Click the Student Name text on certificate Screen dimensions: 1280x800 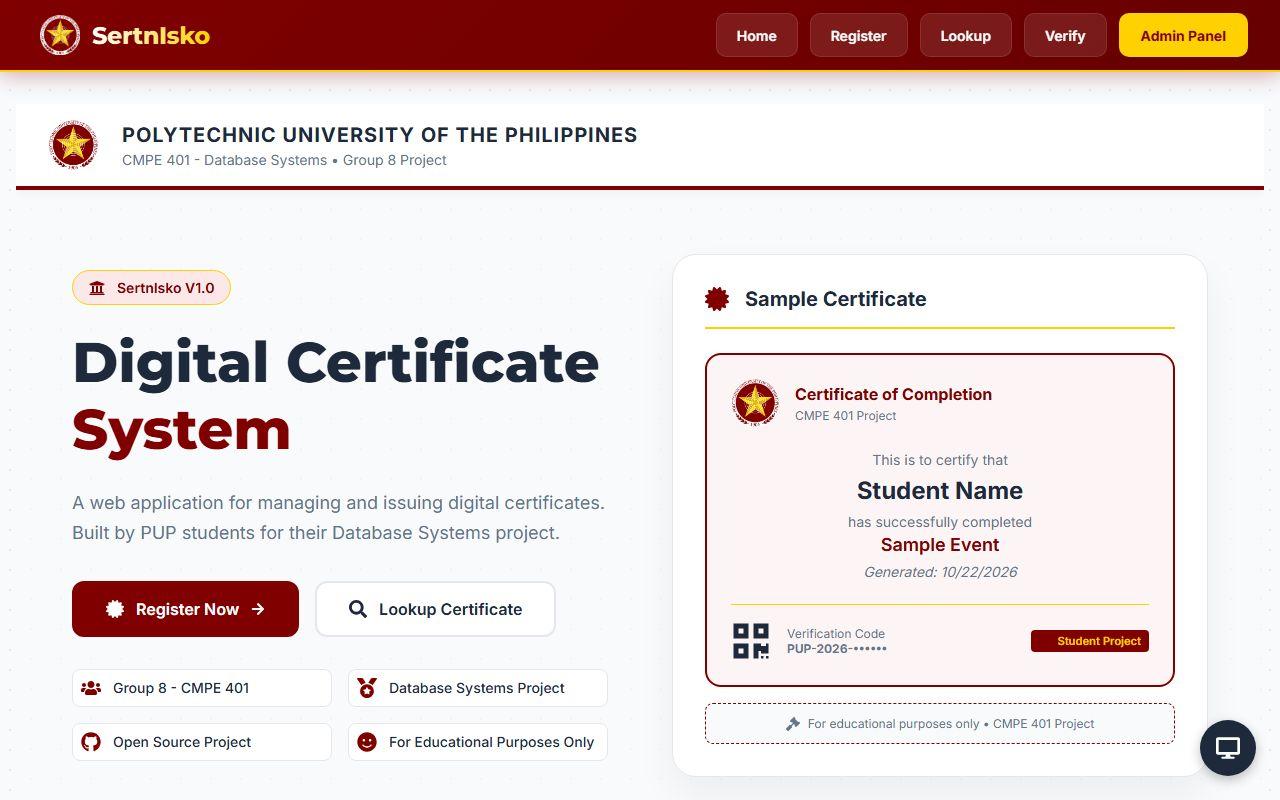pyautogui.click(x=940, y=491)
